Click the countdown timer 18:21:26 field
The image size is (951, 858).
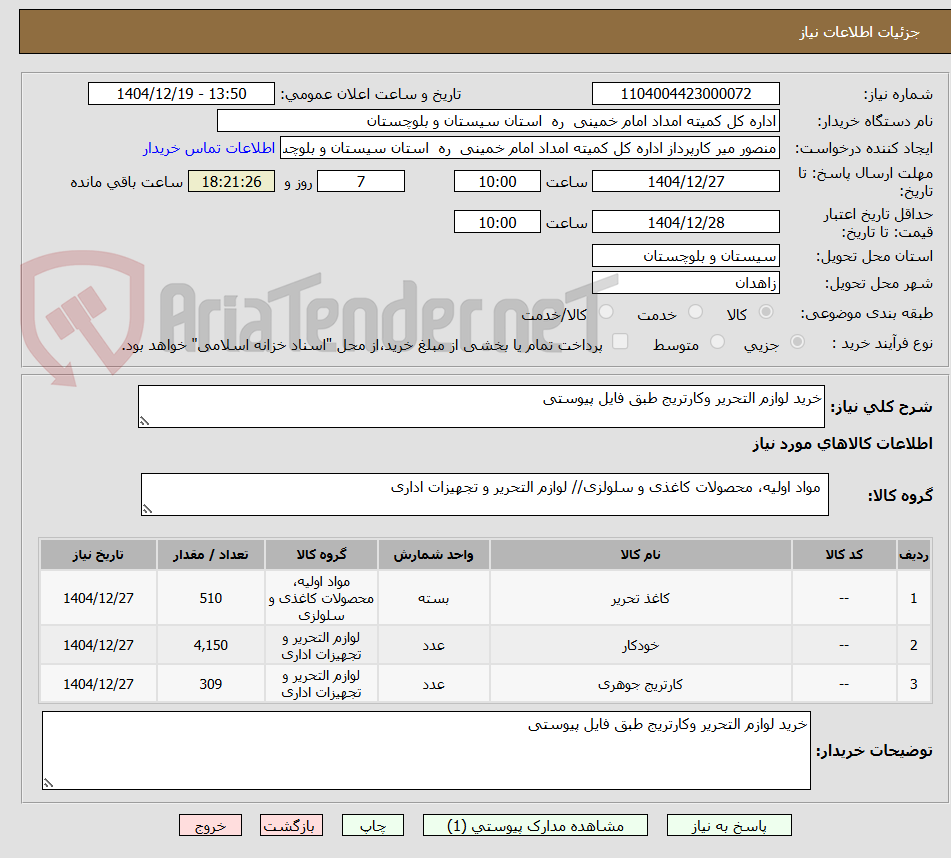tap(231, 181)
